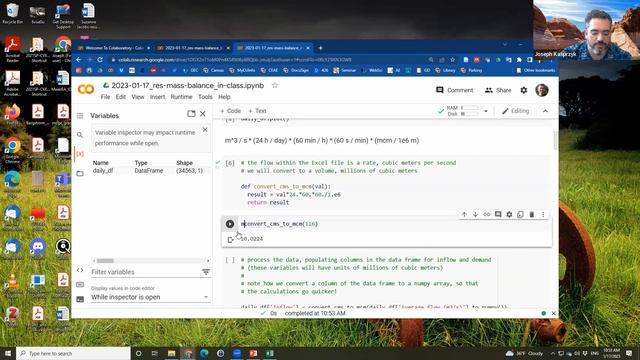640x360 pixels.
Task: Open the Edit menu
Action: pos(120,97)
